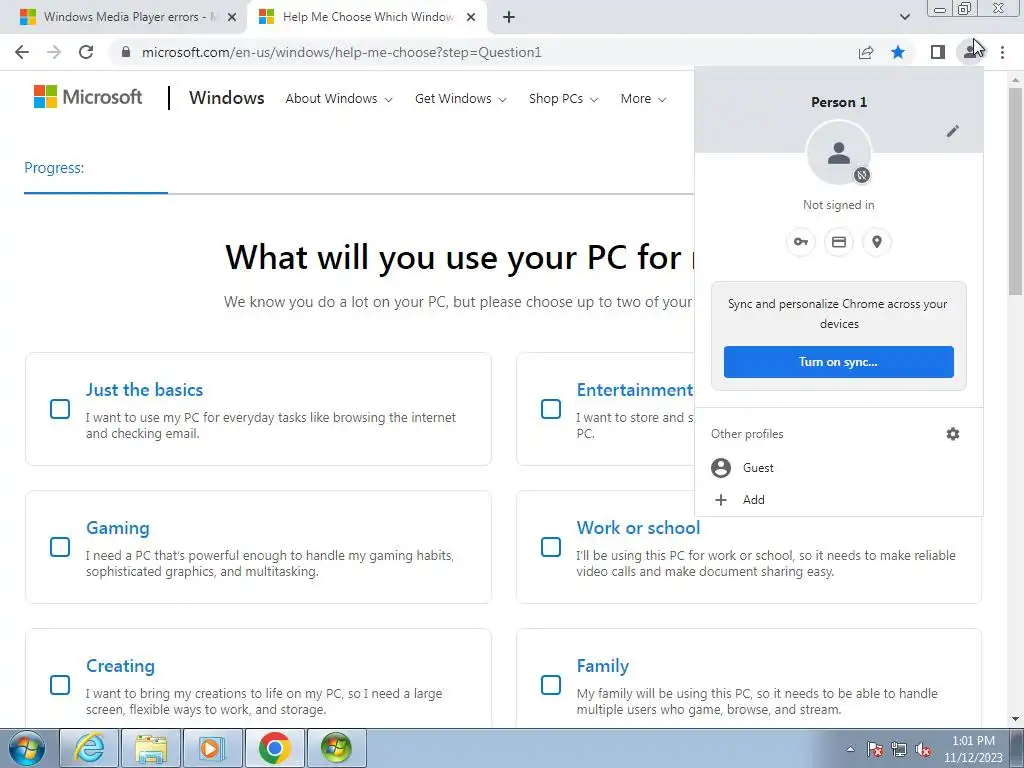
Task: Open Windows Explorer folder from taskbar
Action: point(151,748)
